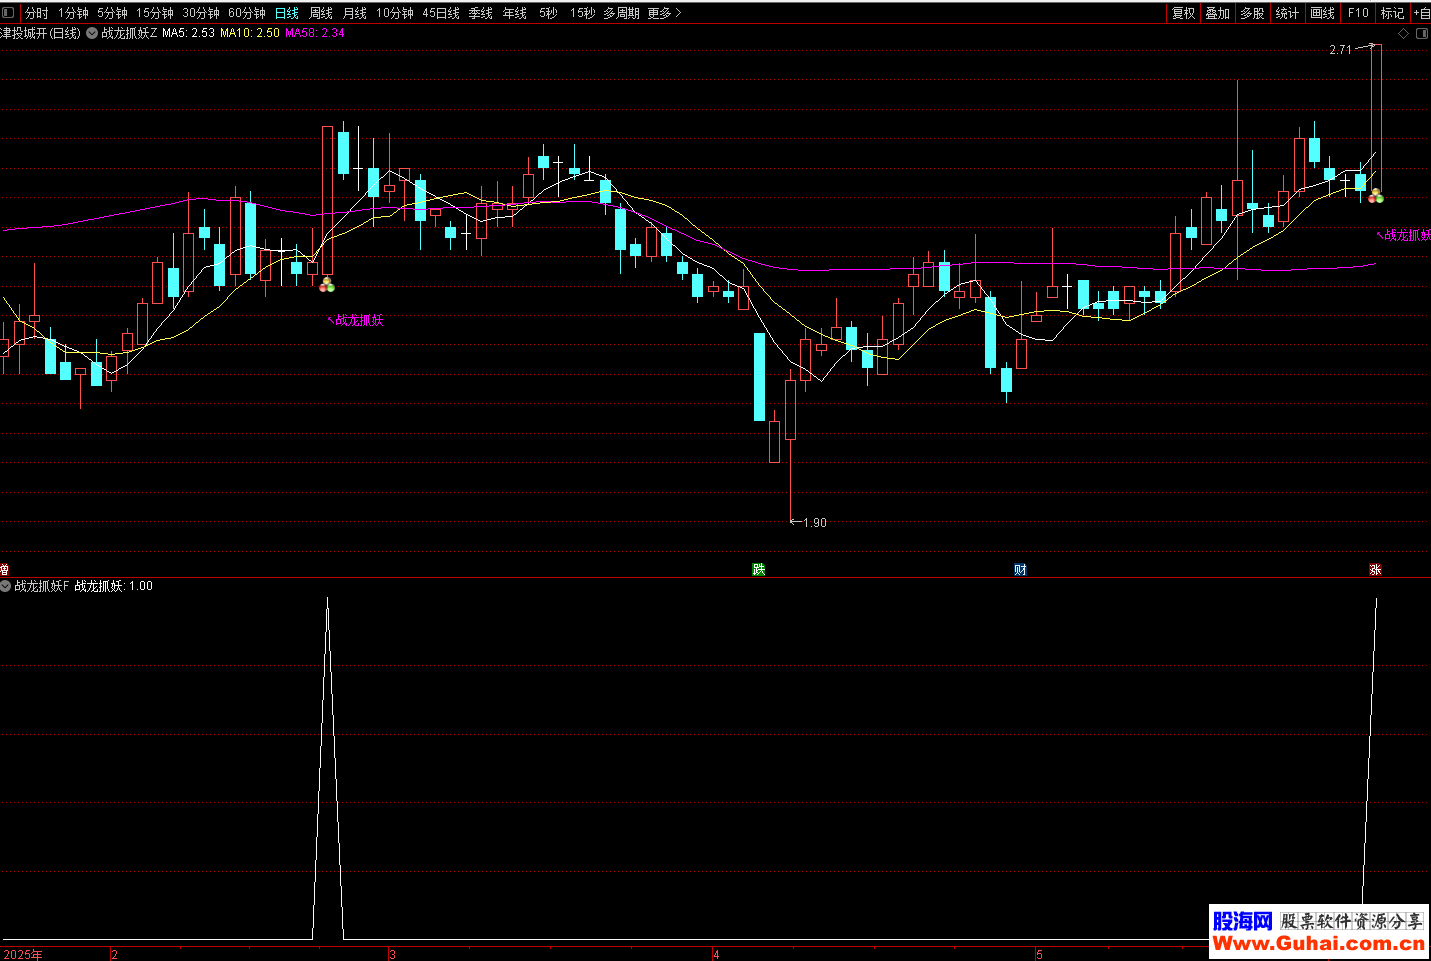This screenshot has height=961, width=1431.
Task: Switch to 季线 quarterly chart
Action: click(x=481, y=13)
